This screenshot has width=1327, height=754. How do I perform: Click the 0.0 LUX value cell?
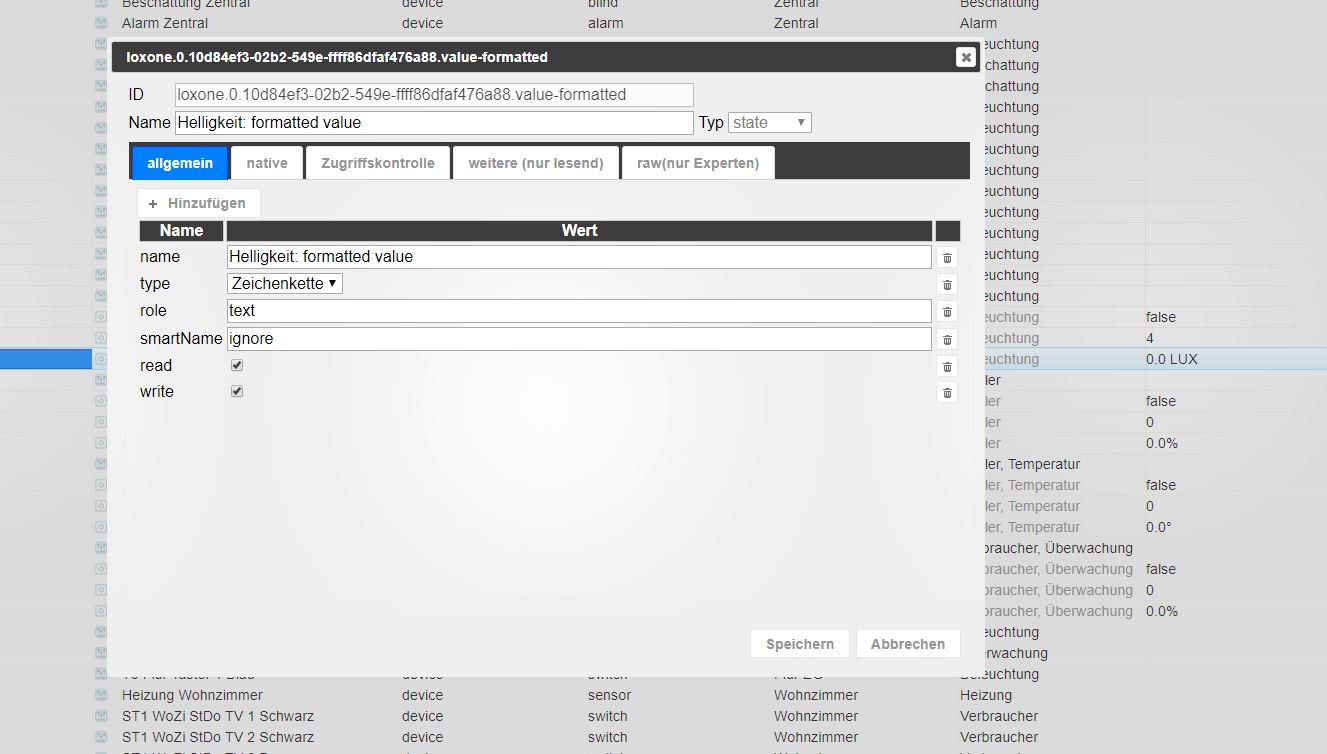click(1172, 359)
